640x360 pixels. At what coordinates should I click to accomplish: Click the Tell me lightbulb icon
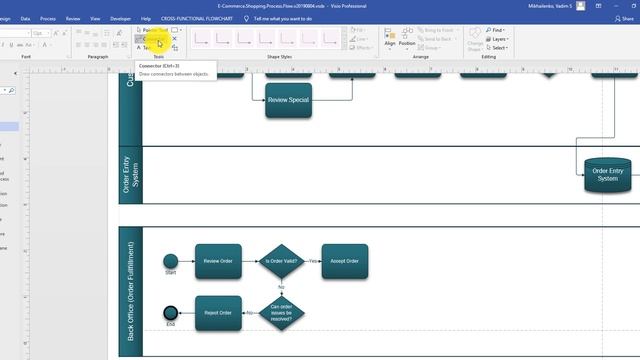(x=246, y=19)
